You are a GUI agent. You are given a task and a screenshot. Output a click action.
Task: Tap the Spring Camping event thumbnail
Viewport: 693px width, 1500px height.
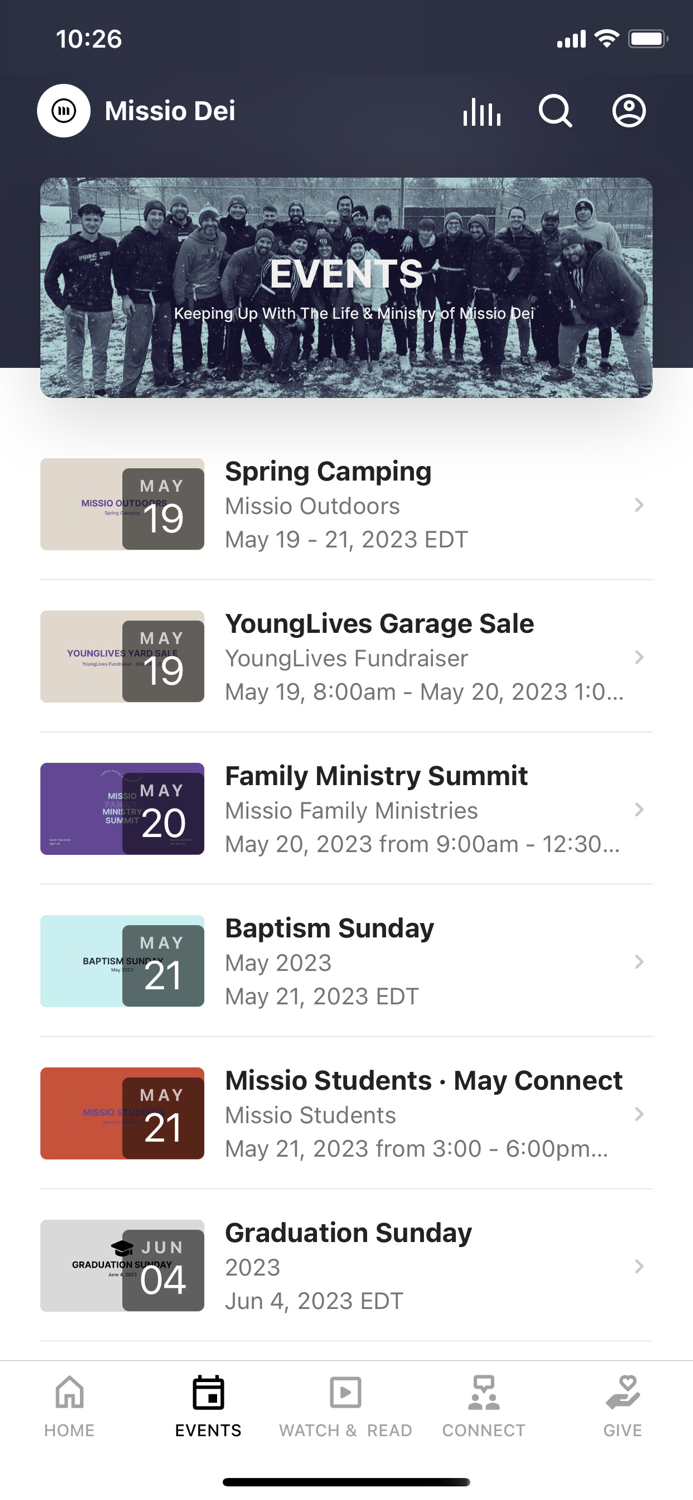point(122,505)
